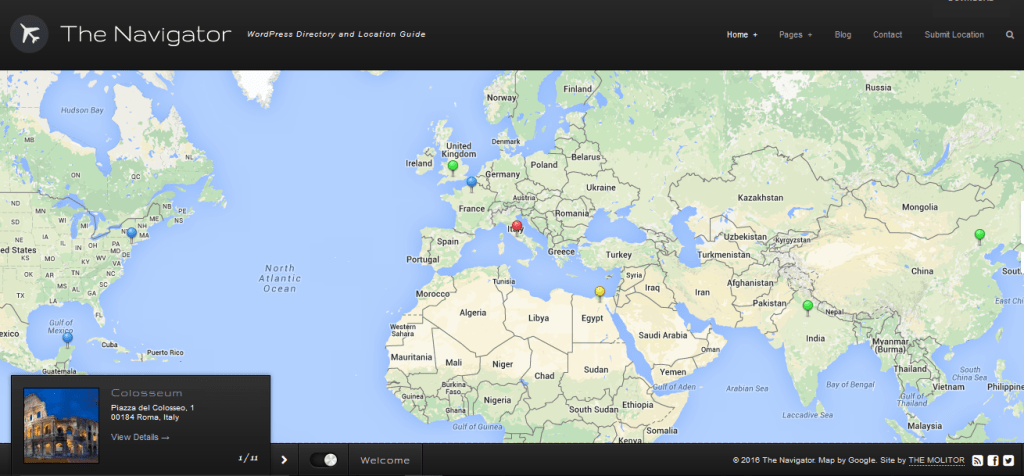Click the Mongolia label on the map
The image size is (1024, 476).
click(x=920, y=207)
